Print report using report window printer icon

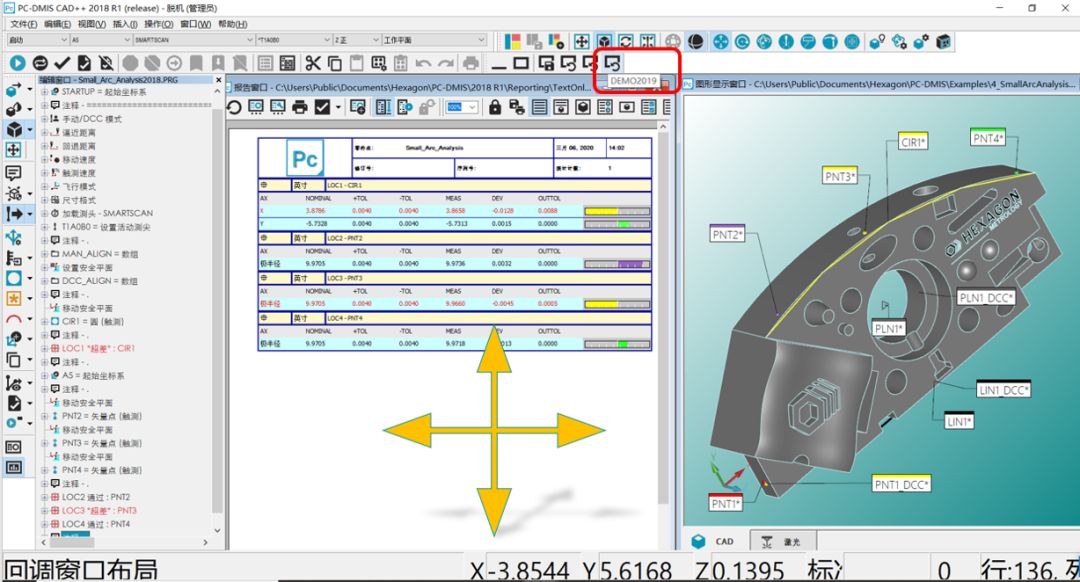click(300, 107)
